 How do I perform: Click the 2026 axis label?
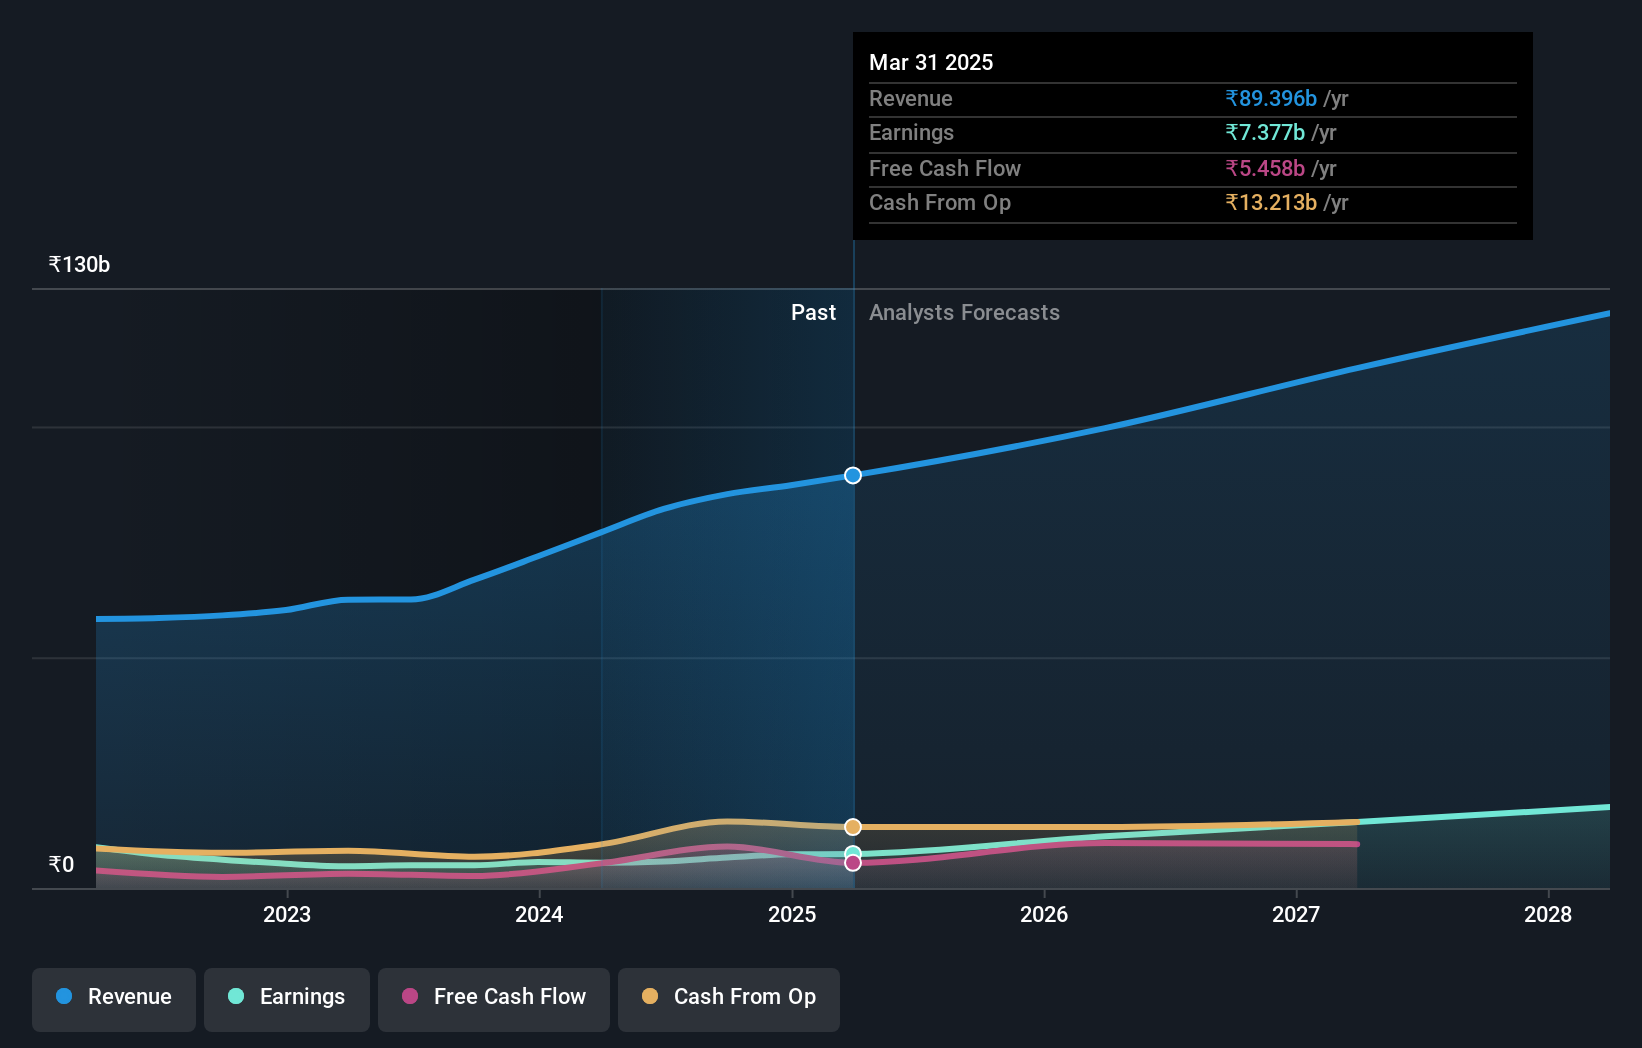[1044, 914]
